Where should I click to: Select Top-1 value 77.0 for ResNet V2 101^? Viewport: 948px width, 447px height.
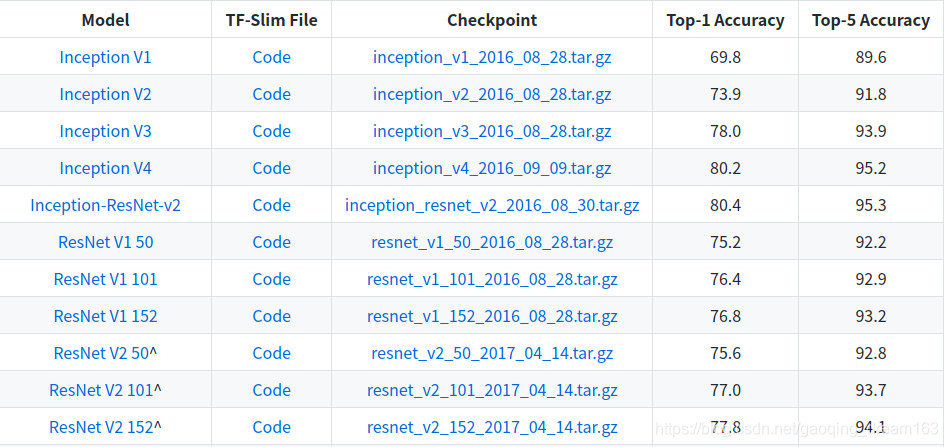pyautogui.click(x=726, y=390)
